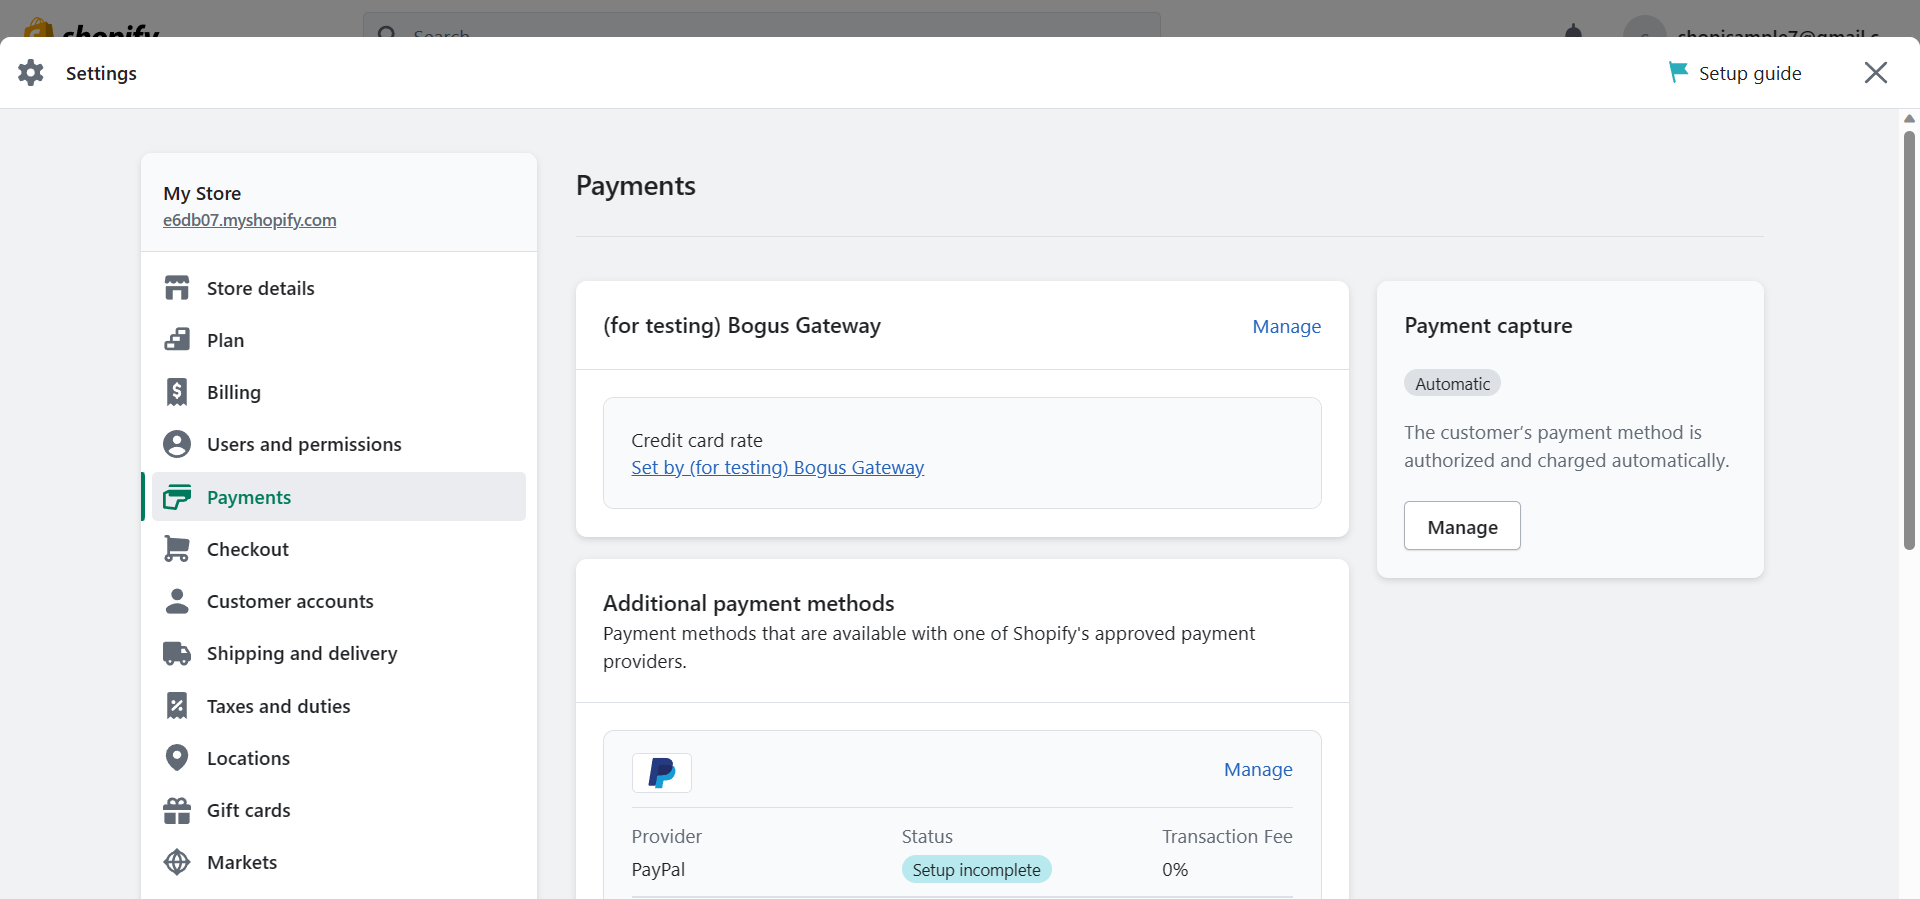Open Shipping and delivery settings
The height and width of the screenshot is (899, 1920).
pyautogui.click(x=339, y=653)
